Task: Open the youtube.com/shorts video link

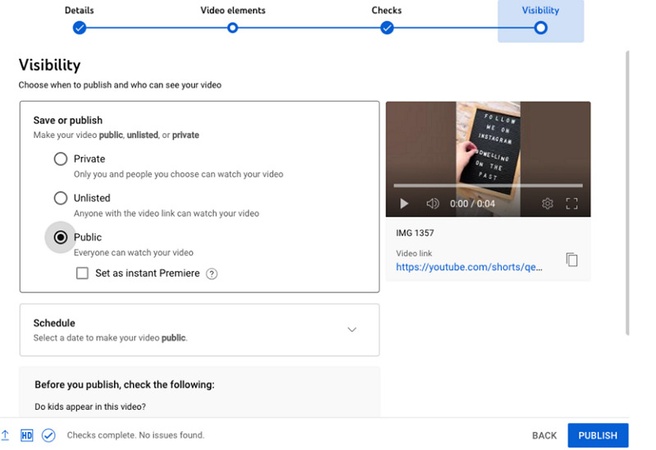Action: [x=469, y=267]
